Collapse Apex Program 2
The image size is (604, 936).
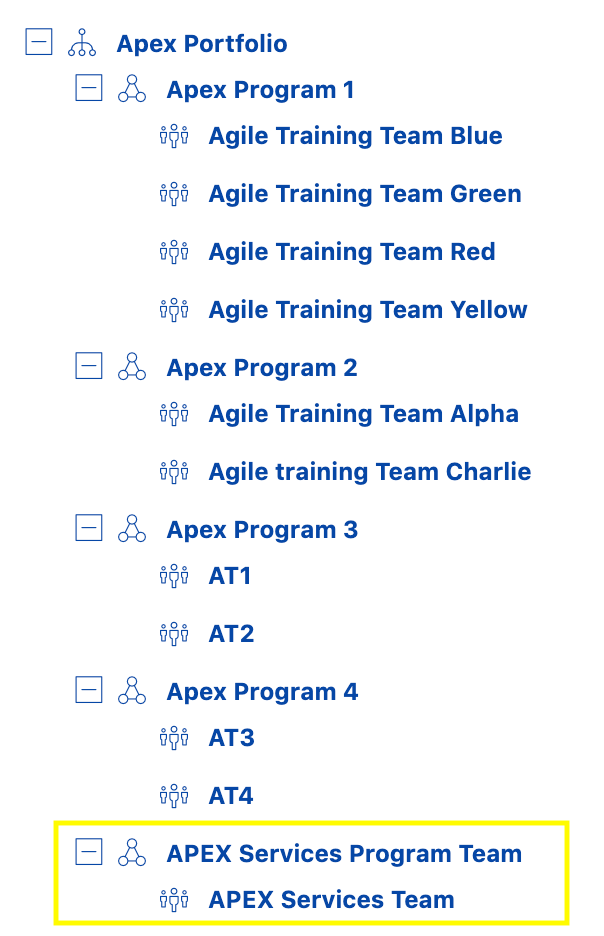point(88,366)
